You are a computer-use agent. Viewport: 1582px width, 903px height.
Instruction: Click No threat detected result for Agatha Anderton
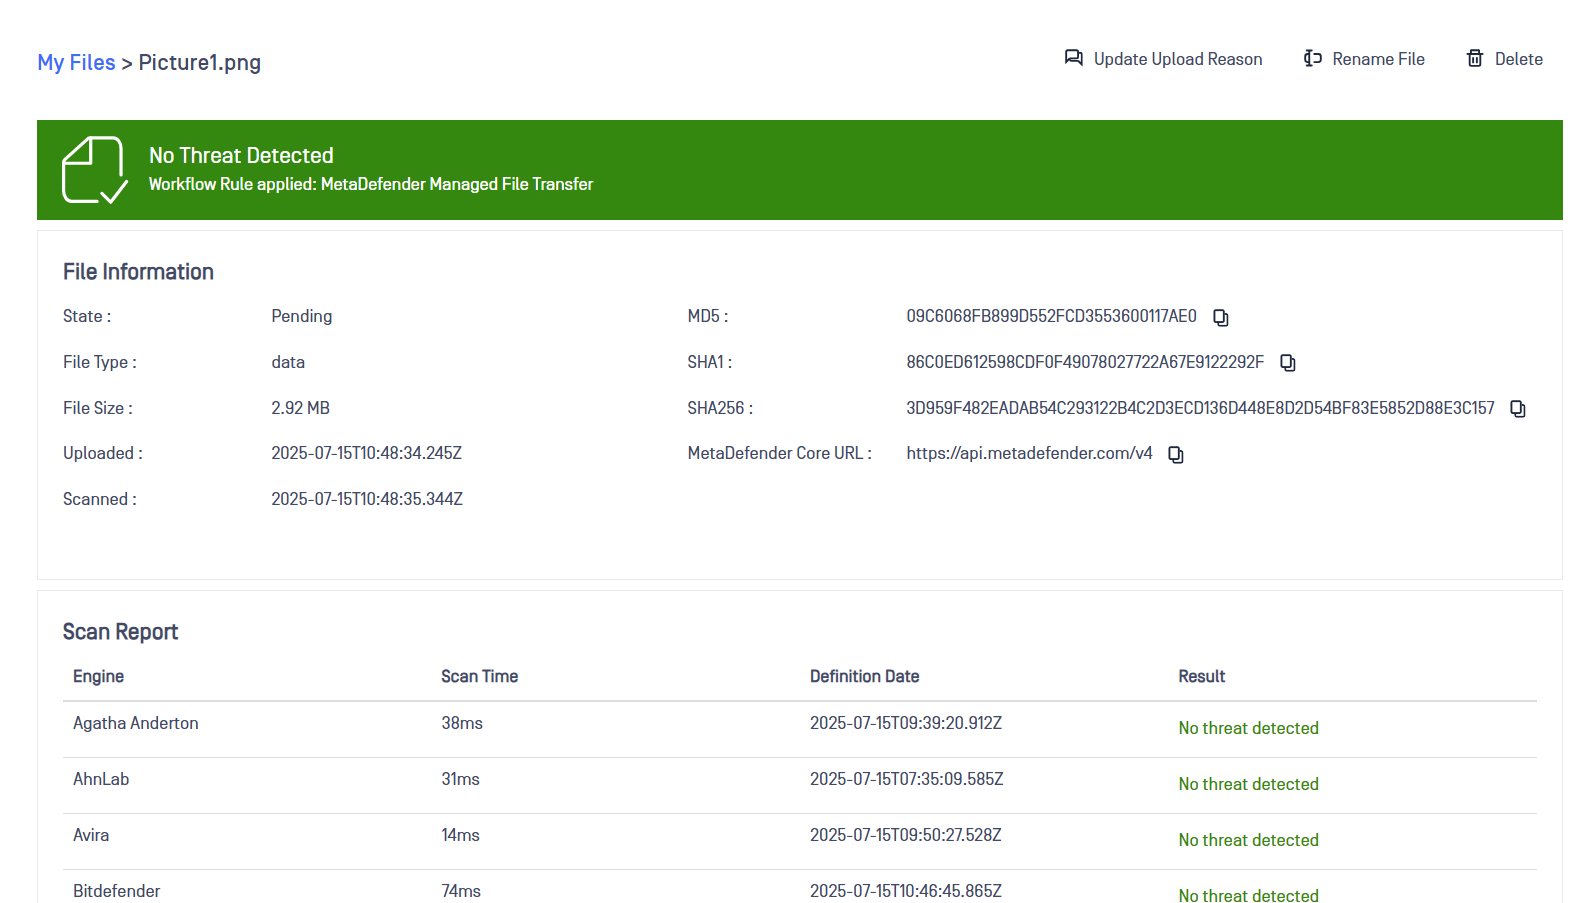[1248, 728]
